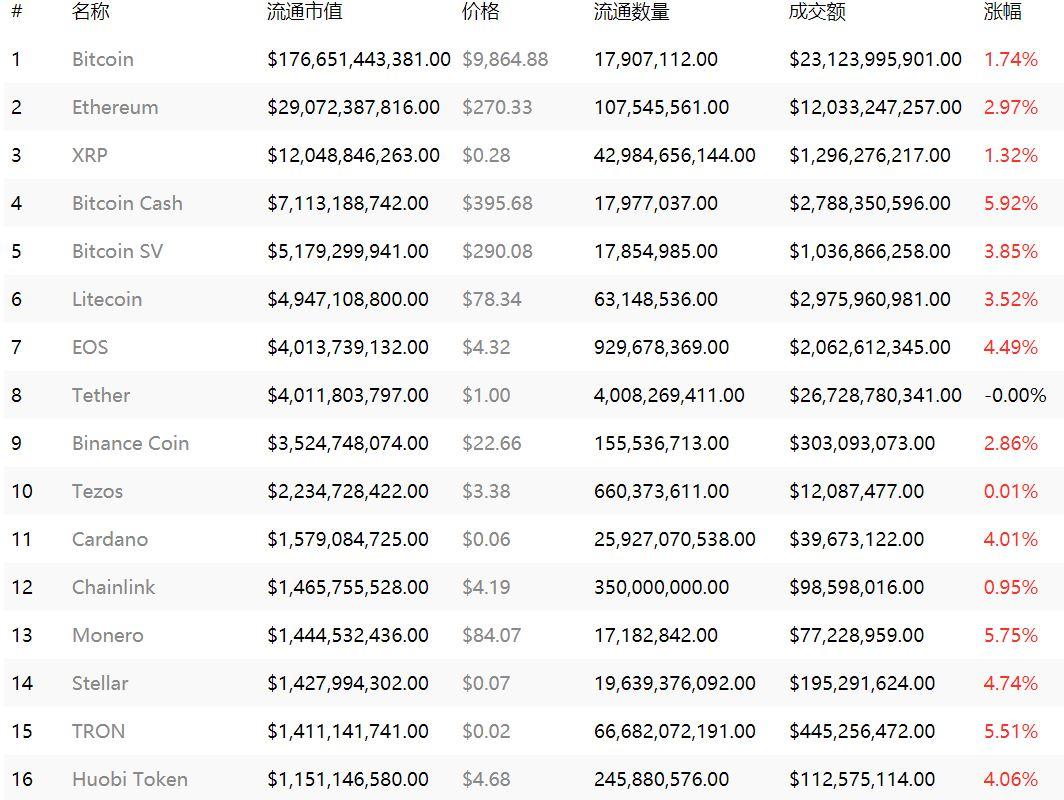Viewport: 1064px width, 800px height.
Task: Click the Binance Coin name
Action: (130, 443)
